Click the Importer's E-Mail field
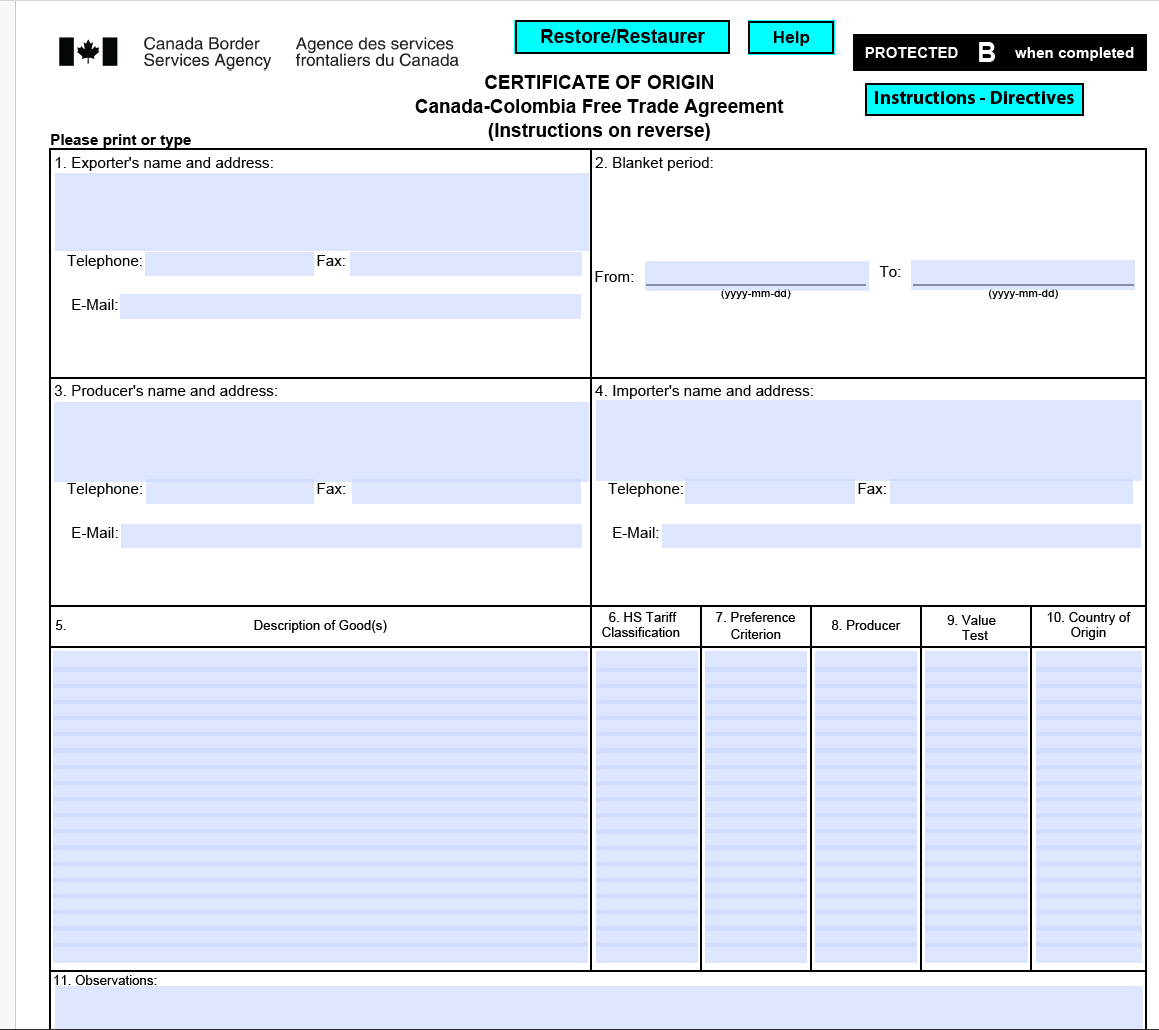The height and width of the screenshot is (1030, 1159). 901,535
